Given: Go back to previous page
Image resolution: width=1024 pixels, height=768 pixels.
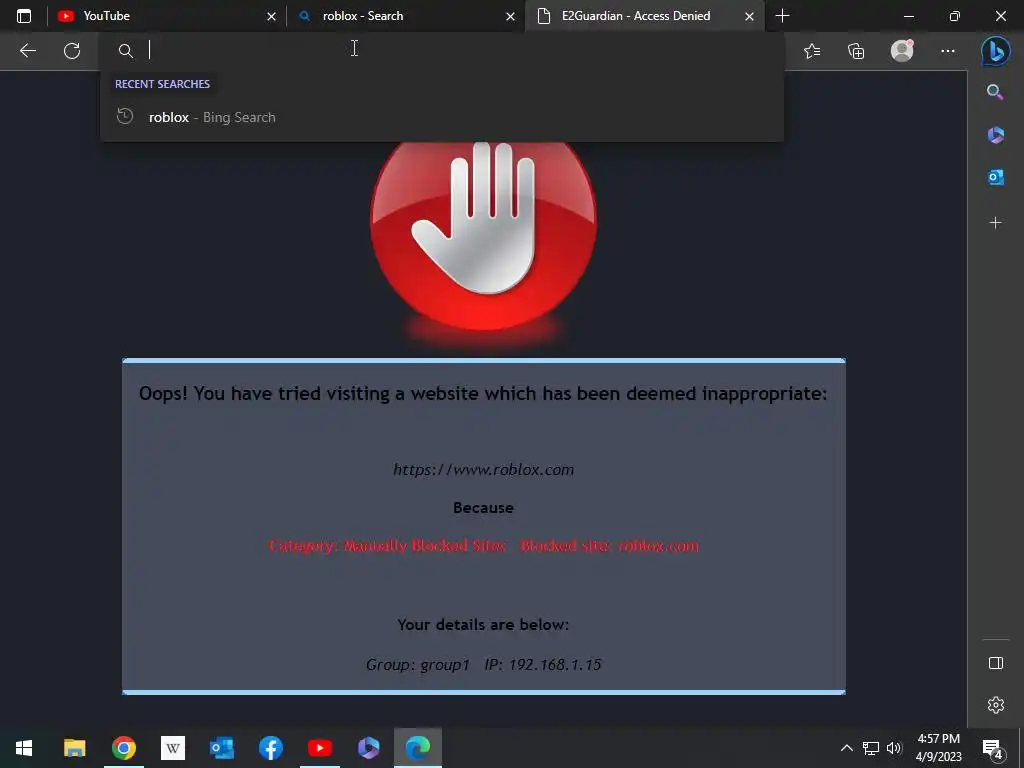Looking at the screenshot, I should (x=27, y=50).
